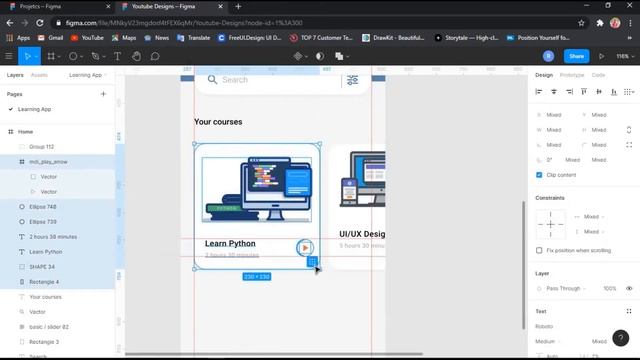Viewport: 640px width, 360px height.
Task: Click the Align vertical centers icon
Action: coord(599,92)
